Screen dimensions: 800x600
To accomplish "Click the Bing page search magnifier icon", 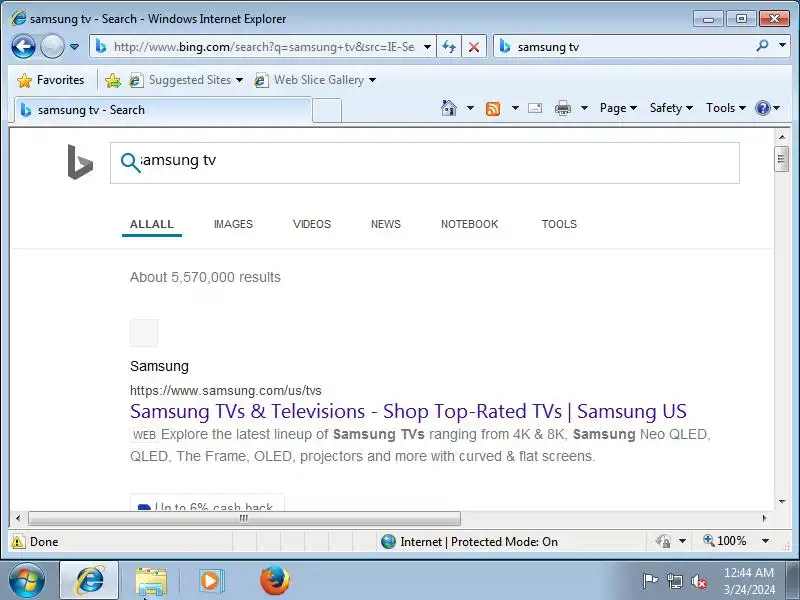I will [x=130, y=162].
